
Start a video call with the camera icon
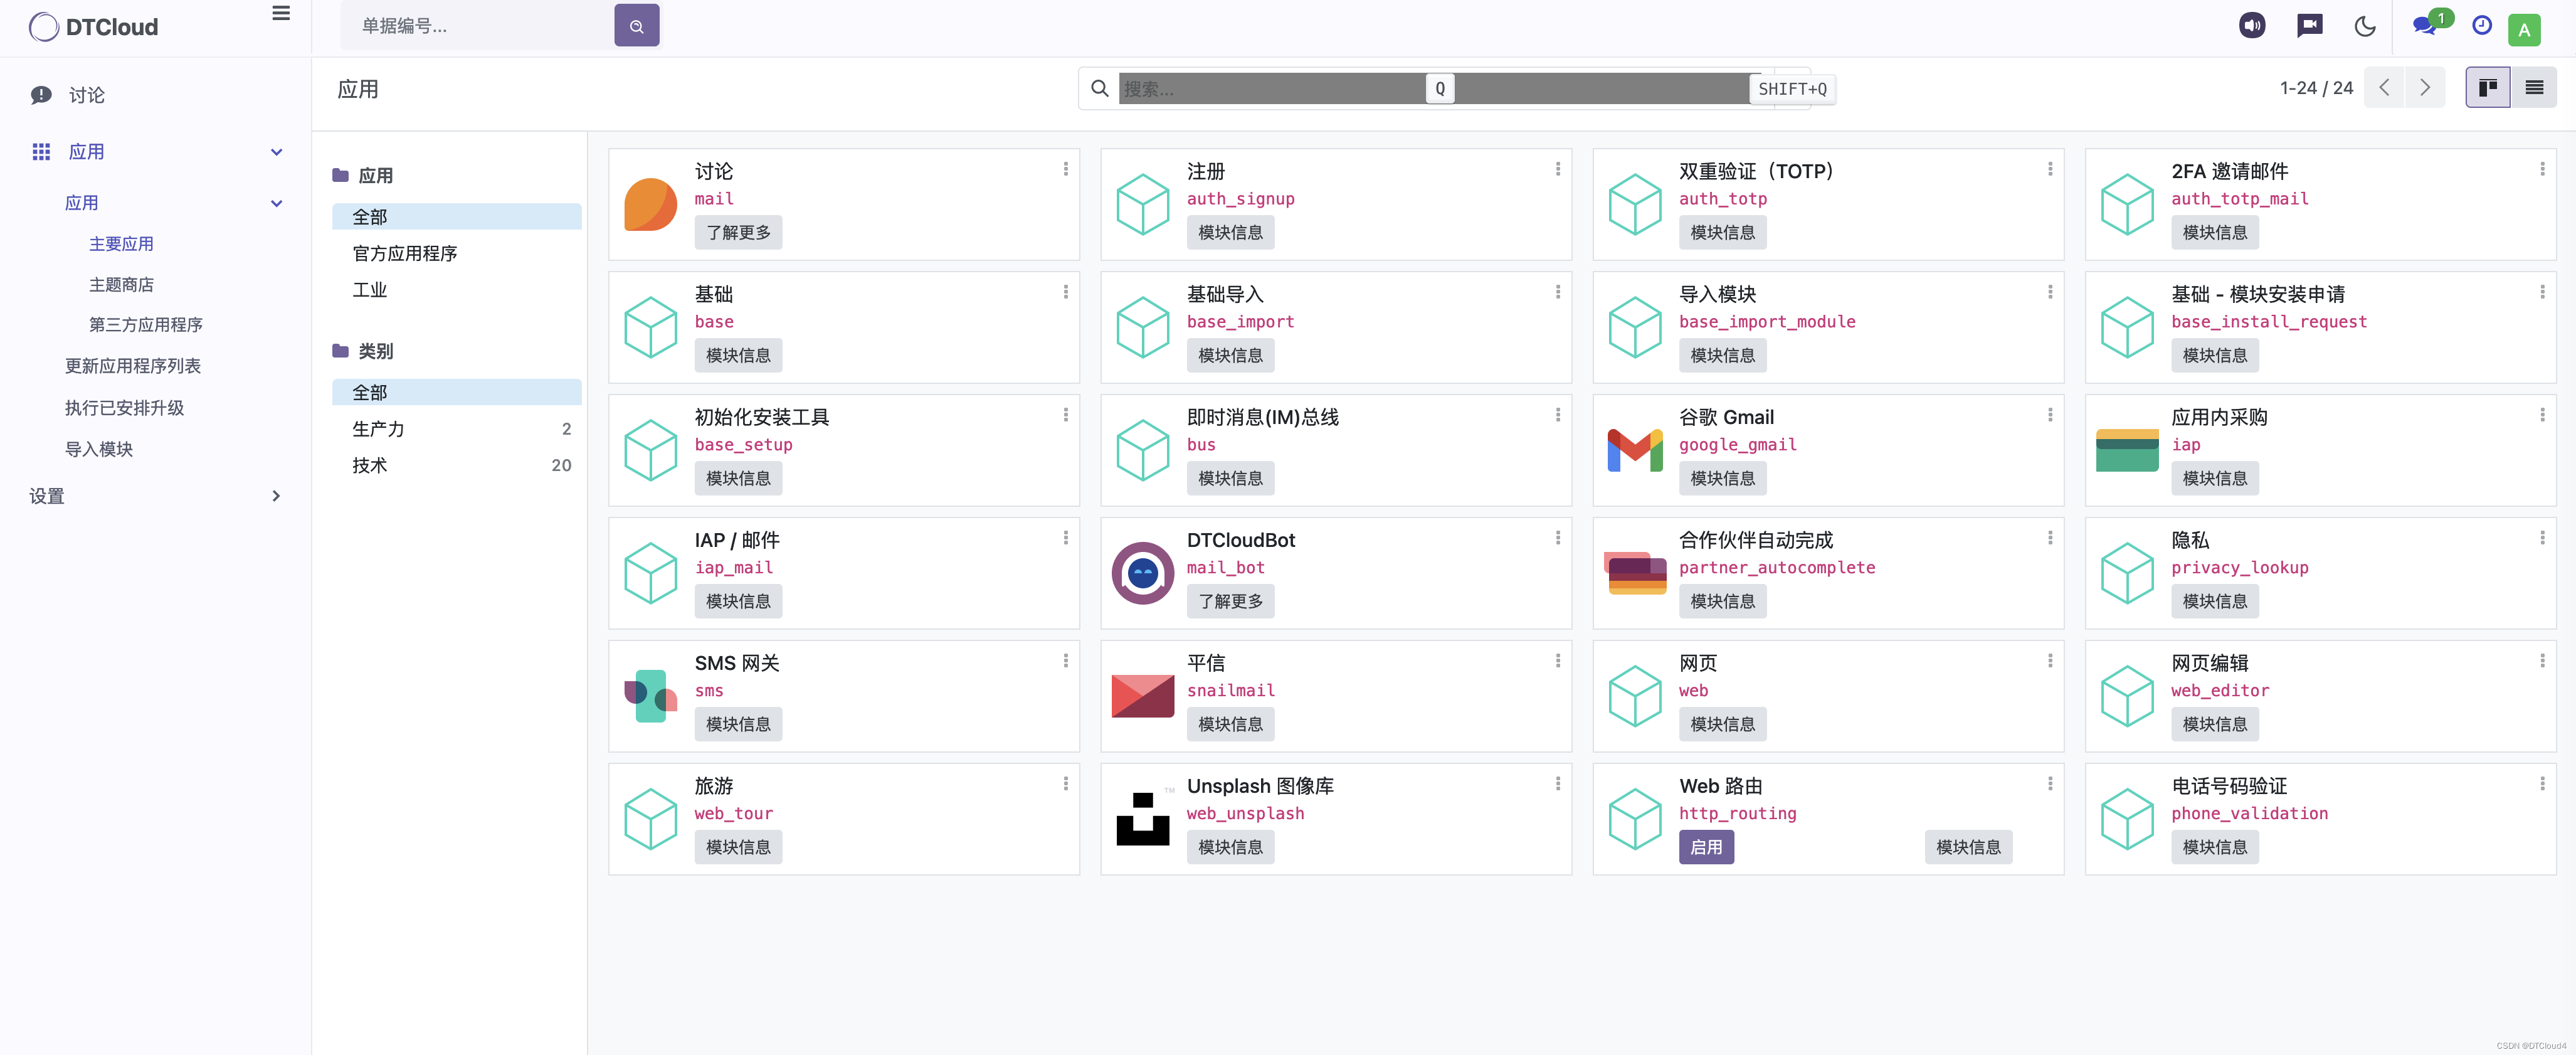coord(2309,26)
